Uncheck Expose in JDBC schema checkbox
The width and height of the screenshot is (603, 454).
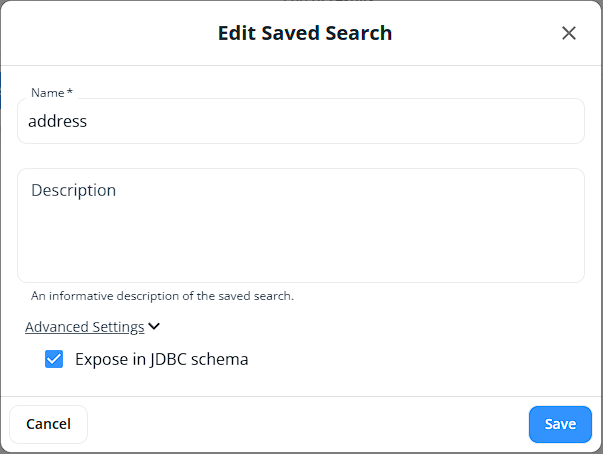54,359
